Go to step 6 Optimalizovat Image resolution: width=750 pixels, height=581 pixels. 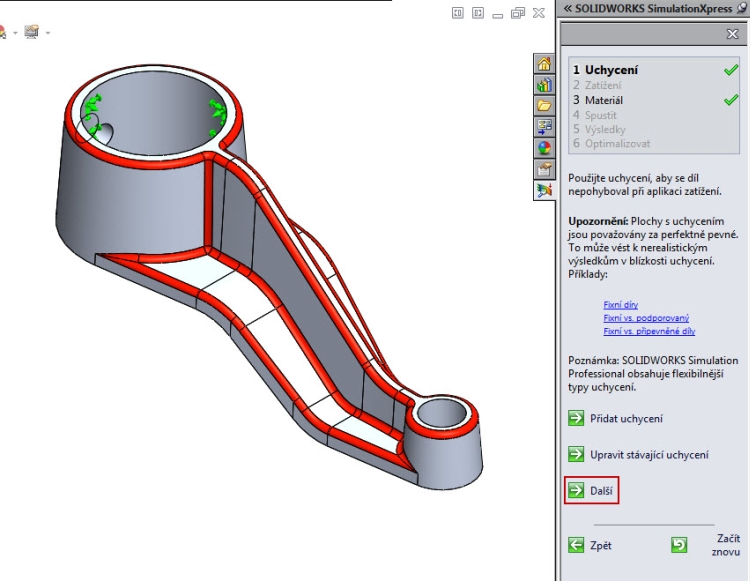611,143
